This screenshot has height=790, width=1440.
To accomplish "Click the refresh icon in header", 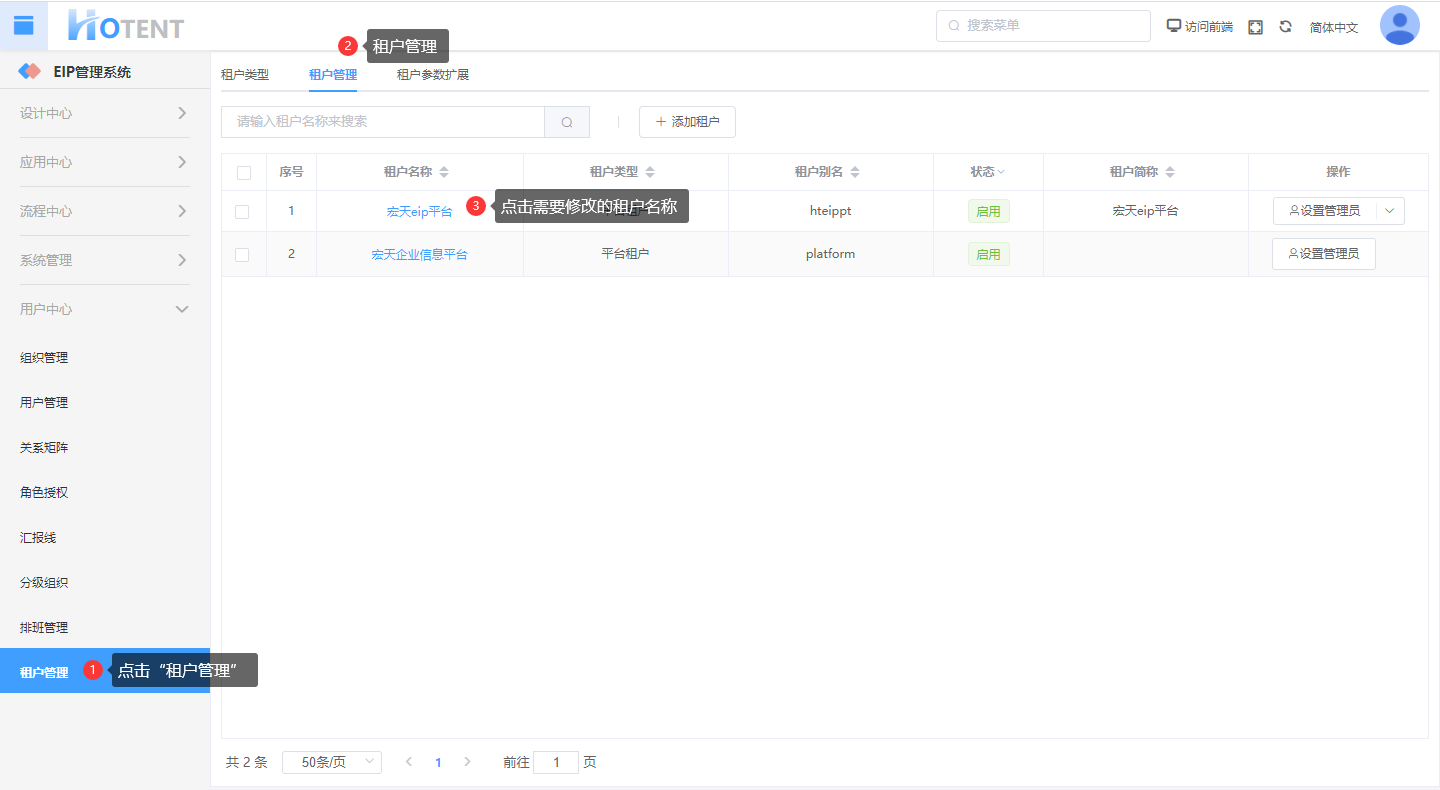I will [x=1285, y=27].
